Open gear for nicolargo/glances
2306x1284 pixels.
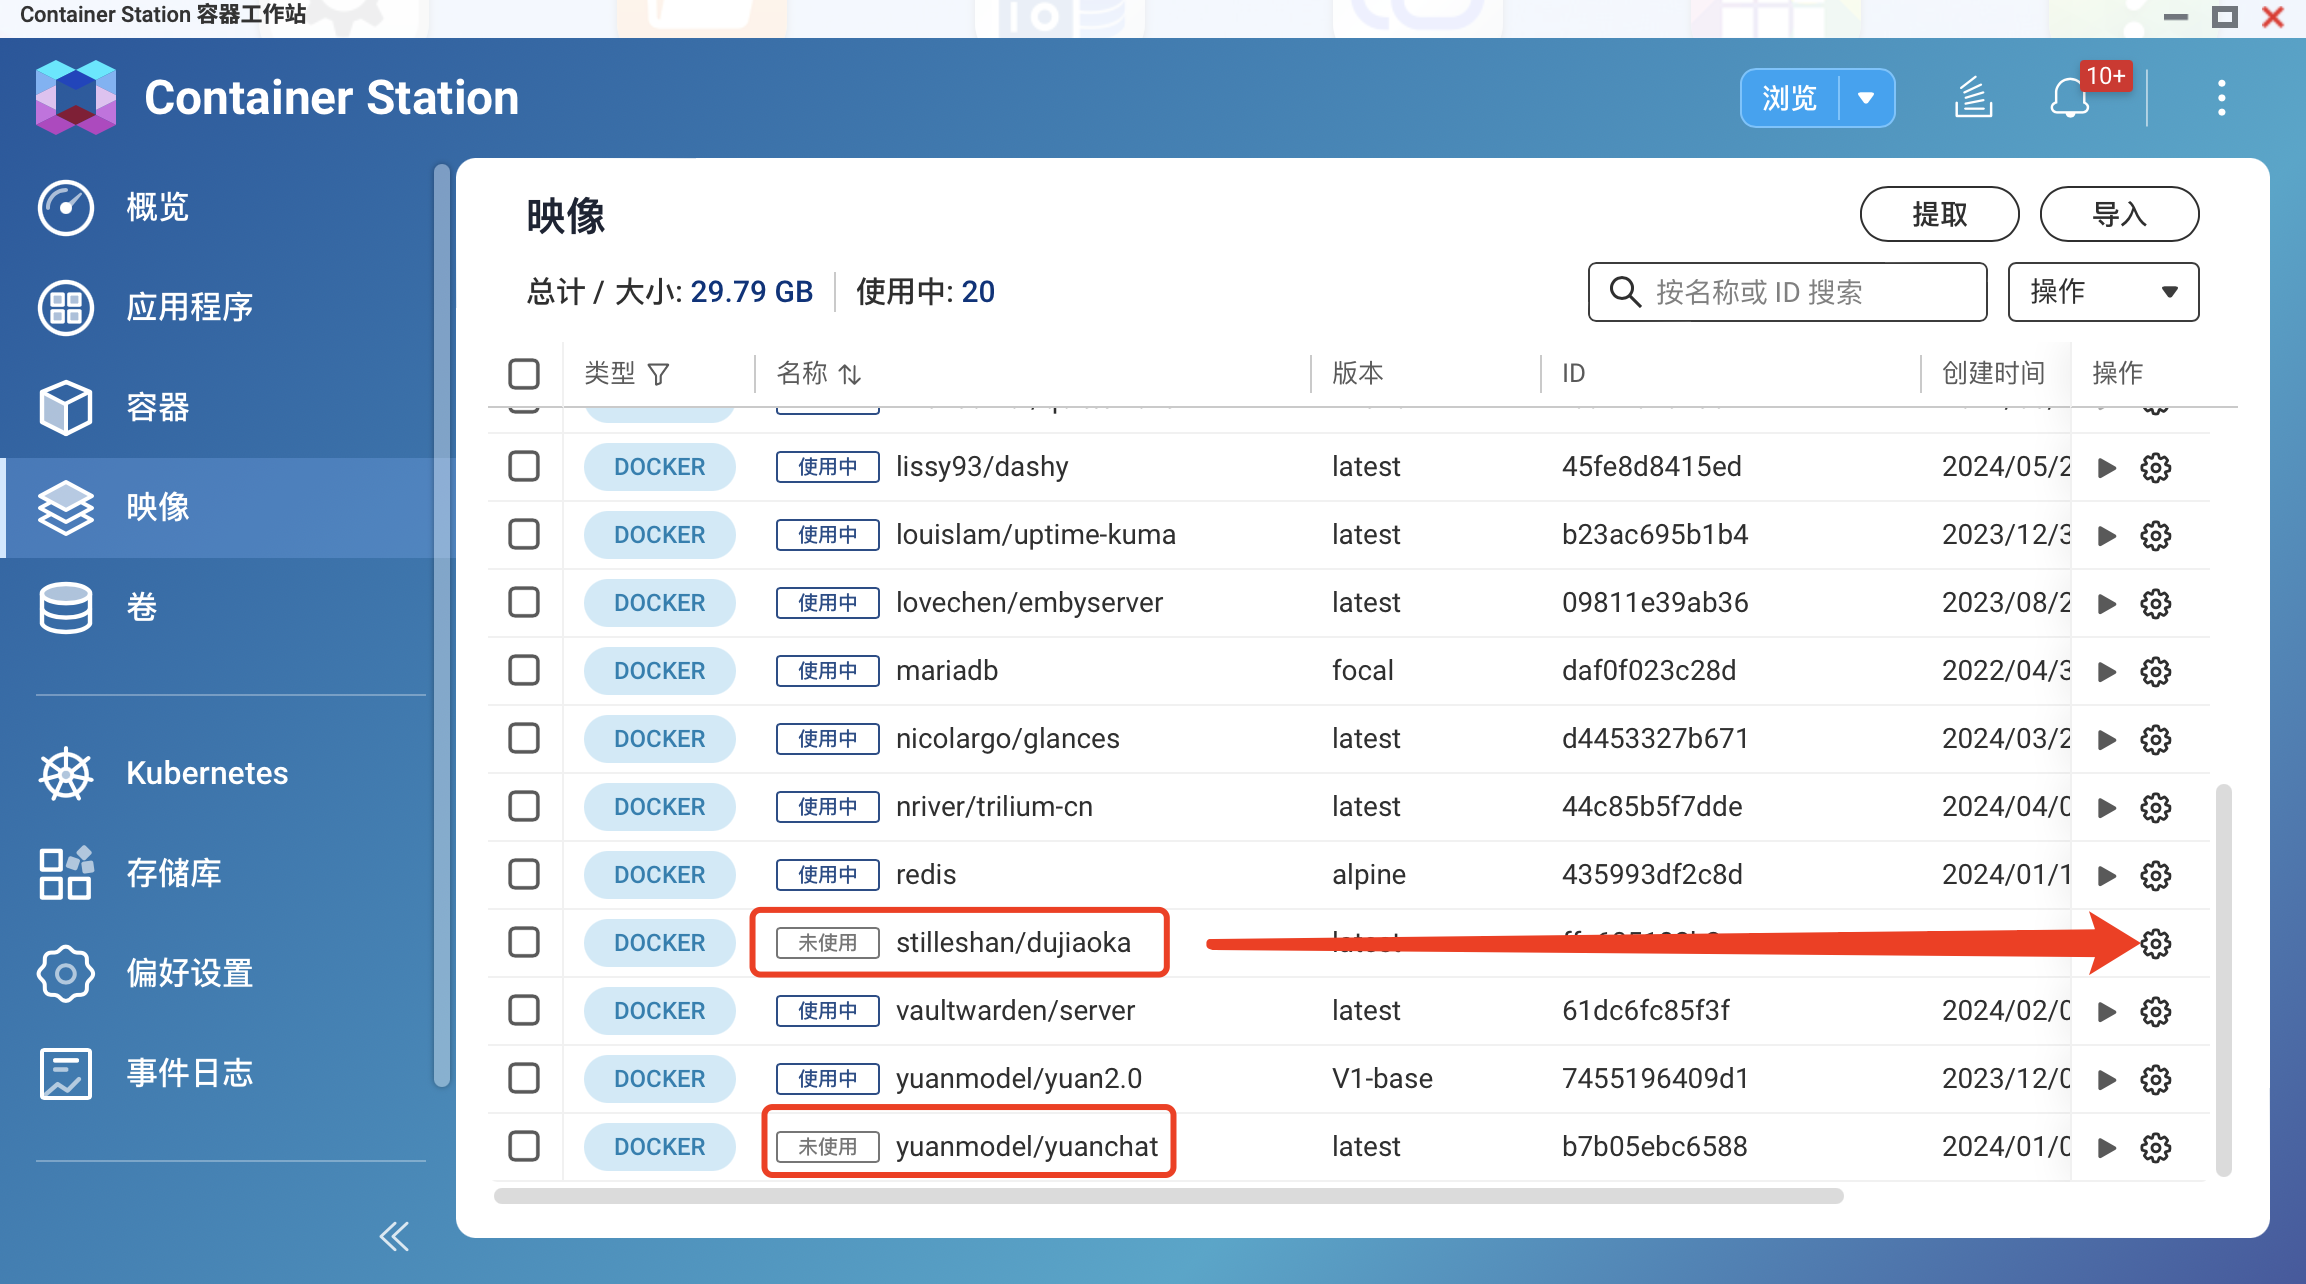point(2156,739)
